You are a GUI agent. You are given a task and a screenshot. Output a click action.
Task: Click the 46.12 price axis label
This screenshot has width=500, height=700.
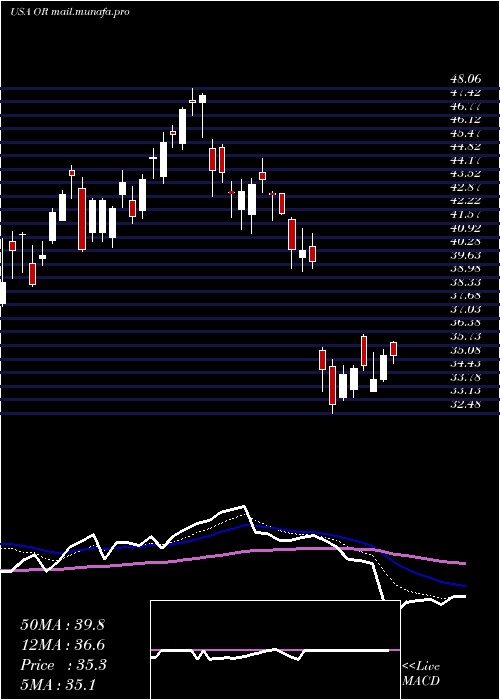(466, 120)
